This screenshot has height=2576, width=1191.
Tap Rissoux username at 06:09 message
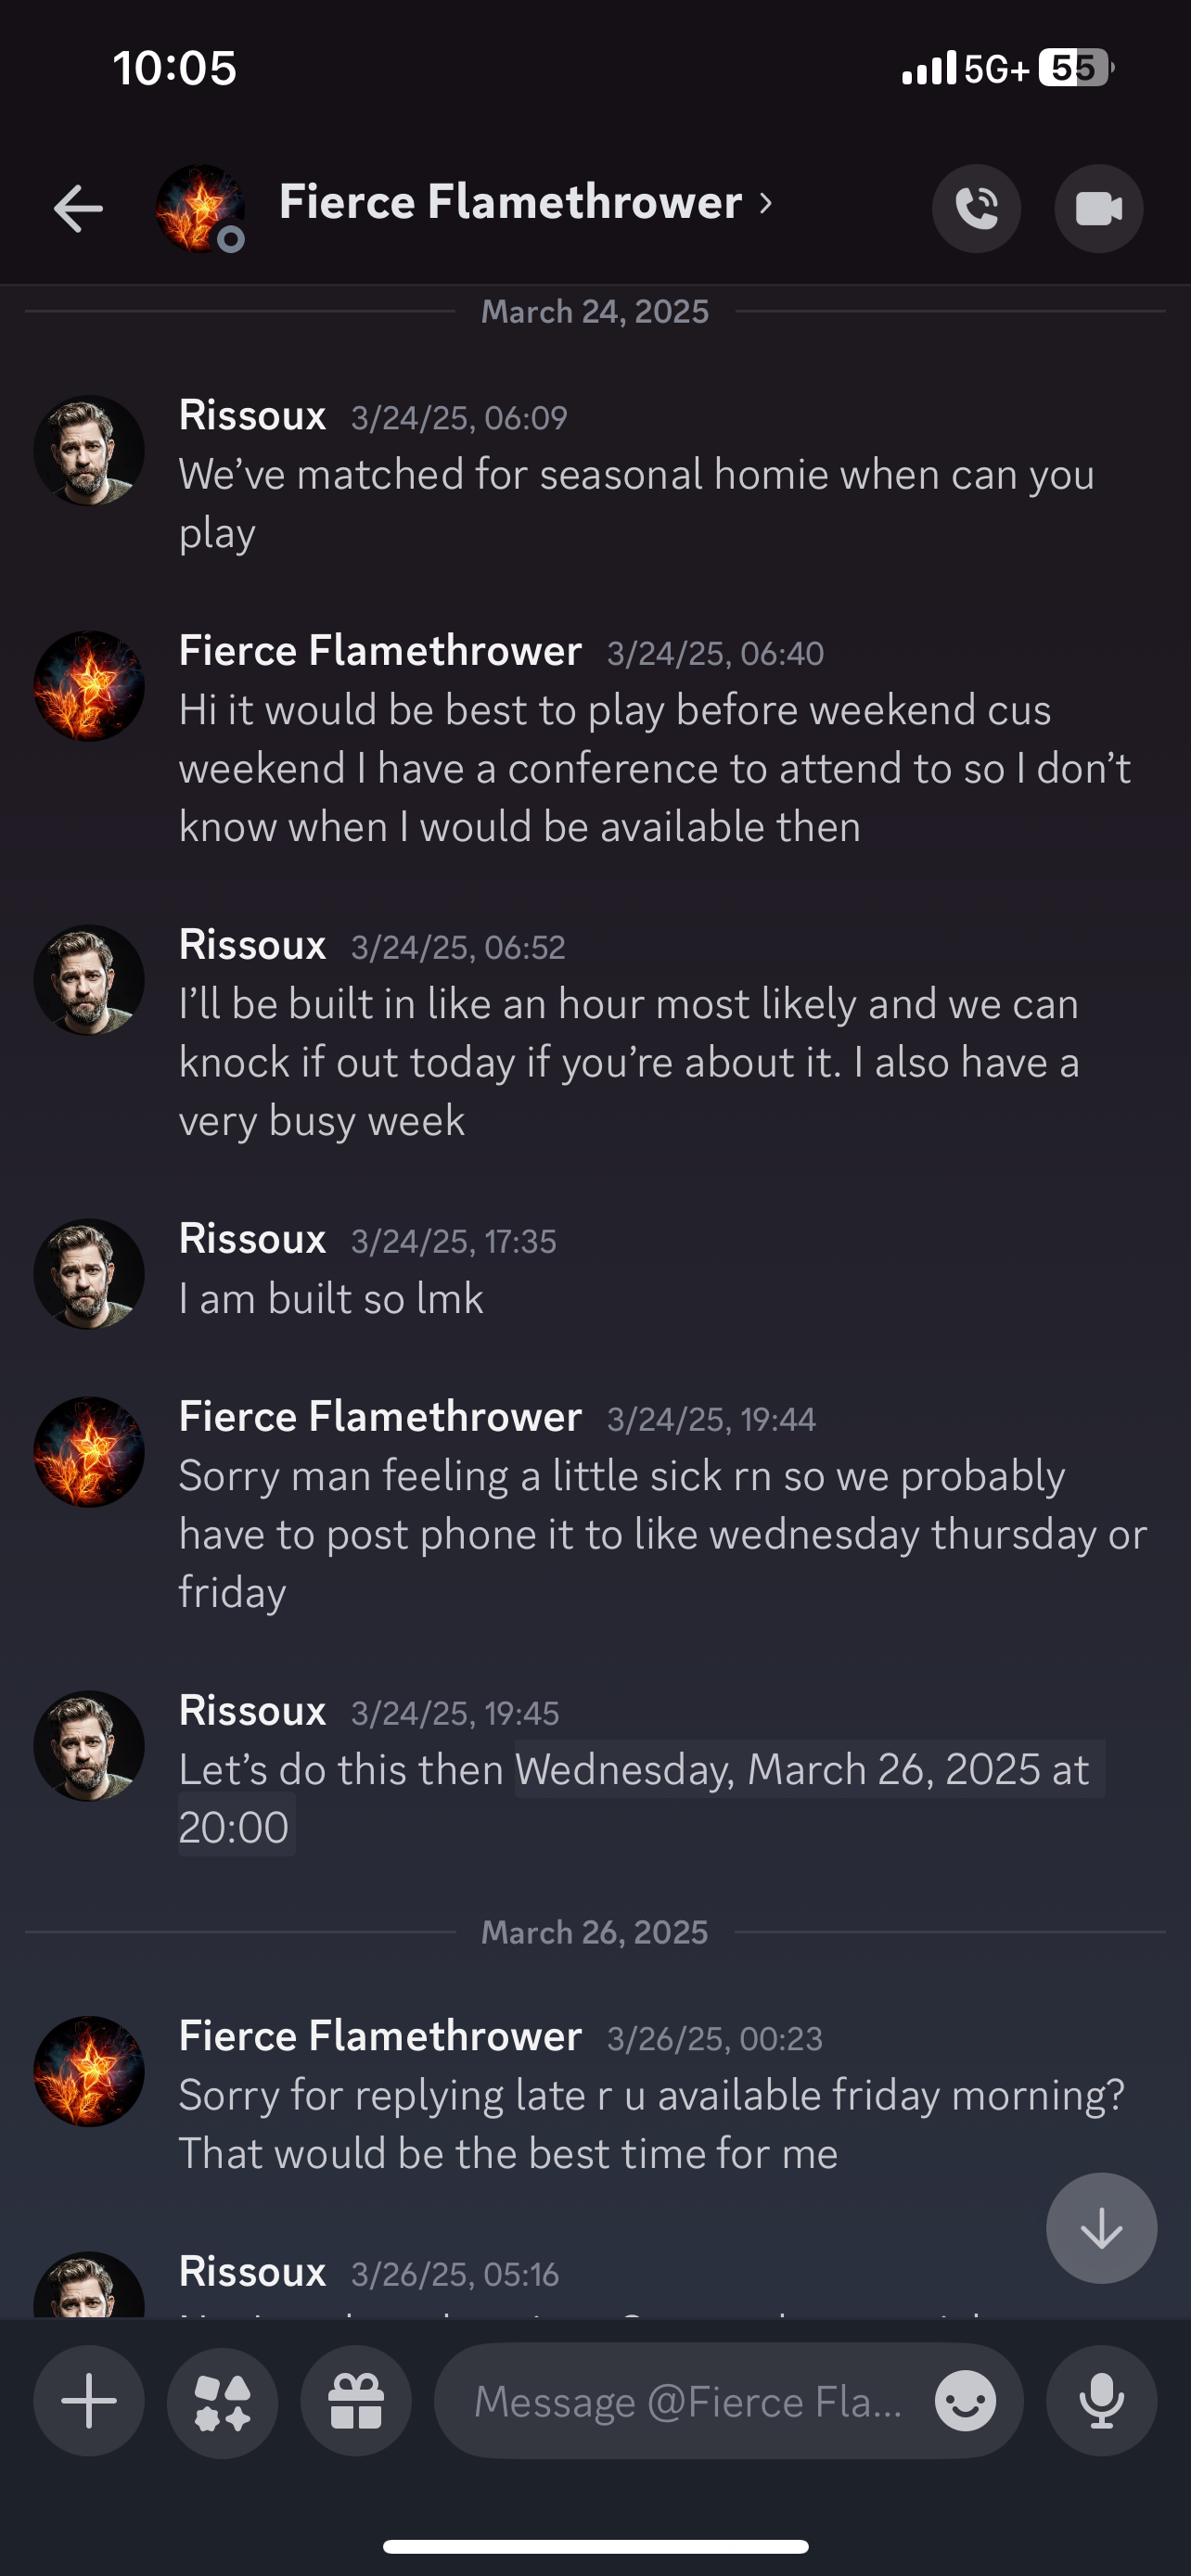(x=252, y=415)
